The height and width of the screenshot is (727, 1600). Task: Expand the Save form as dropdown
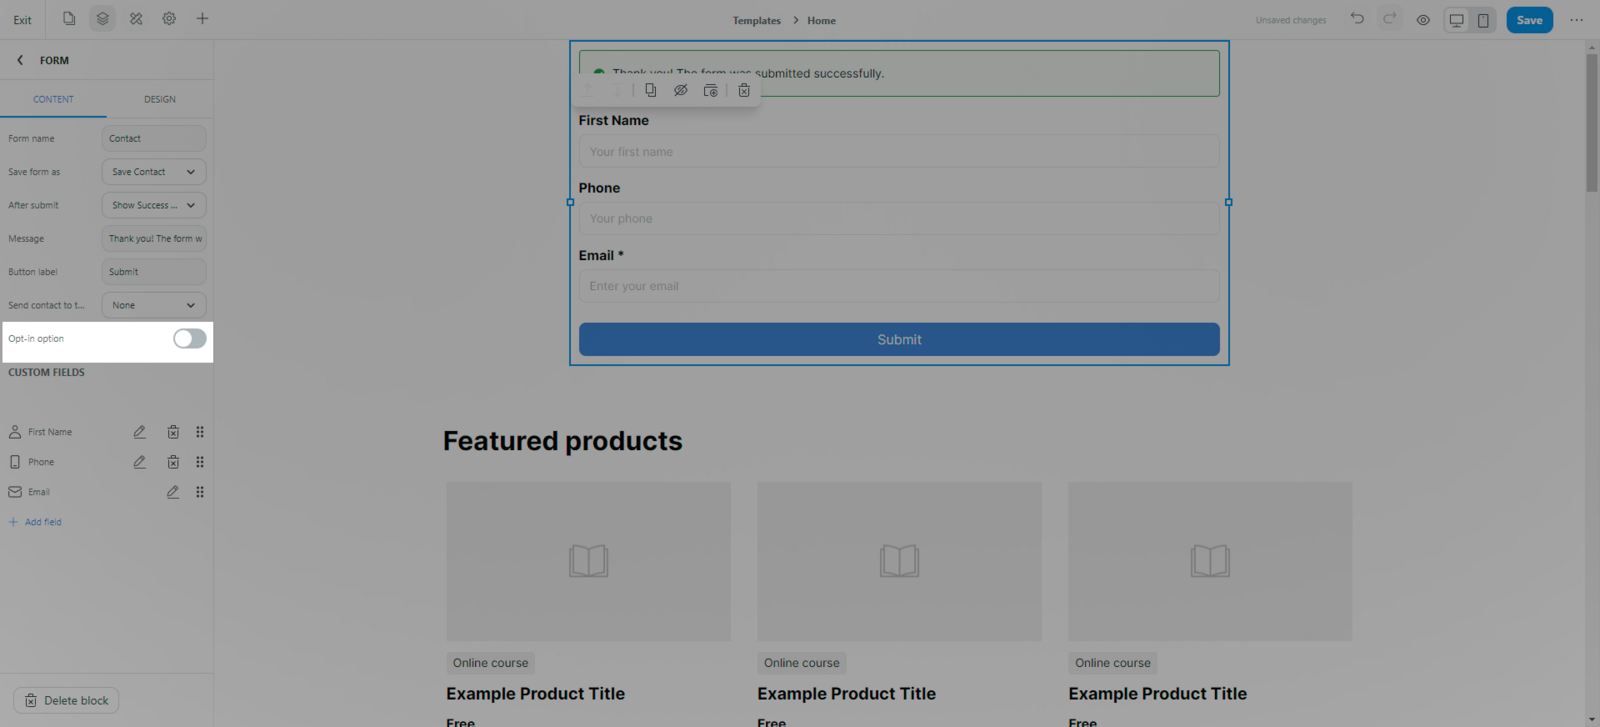click(154, 172)
